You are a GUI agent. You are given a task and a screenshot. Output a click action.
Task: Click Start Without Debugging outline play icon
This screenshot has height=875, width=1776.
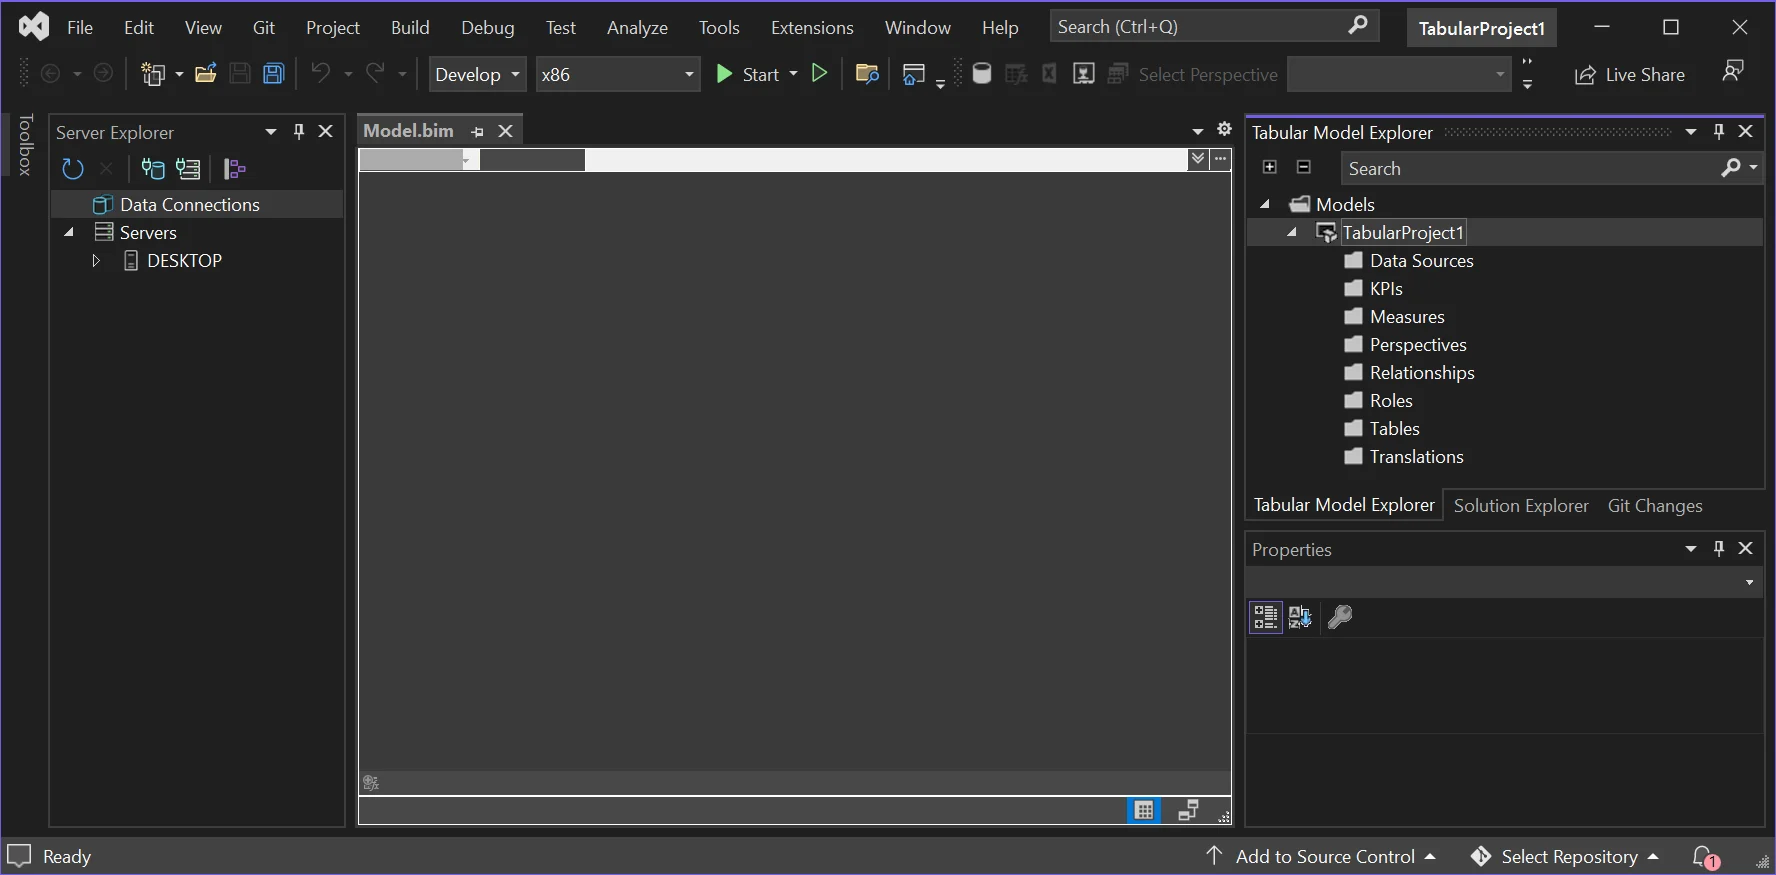(820, 73)
